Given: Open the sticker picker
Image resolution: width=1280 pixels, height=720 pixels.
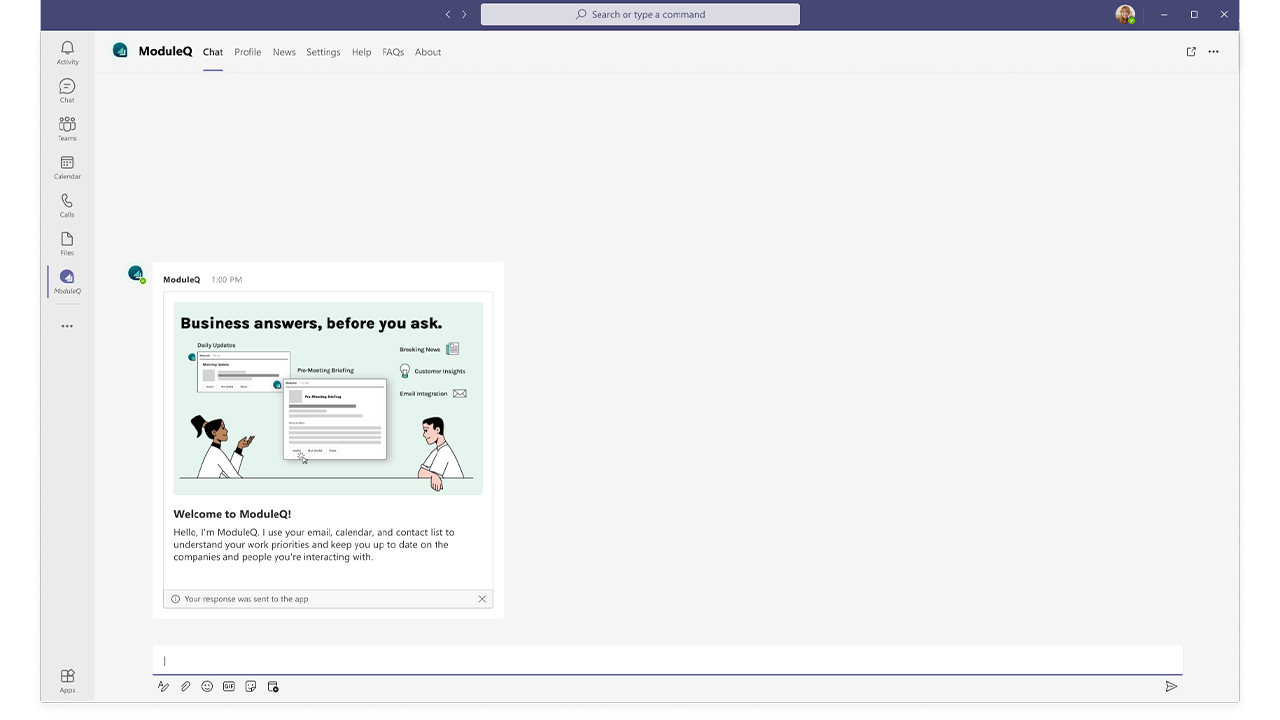Looking at the screenshot, I should click(251, 686).
